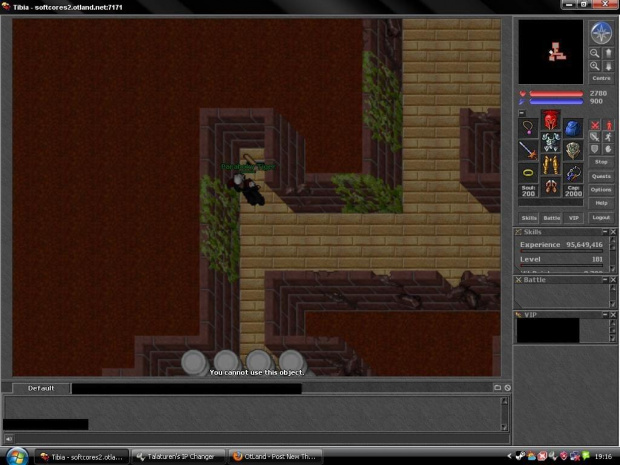This screenshot has height=465, width=620.
Task: Click ignore list icon in chat bar
Action: click(508, 388)
